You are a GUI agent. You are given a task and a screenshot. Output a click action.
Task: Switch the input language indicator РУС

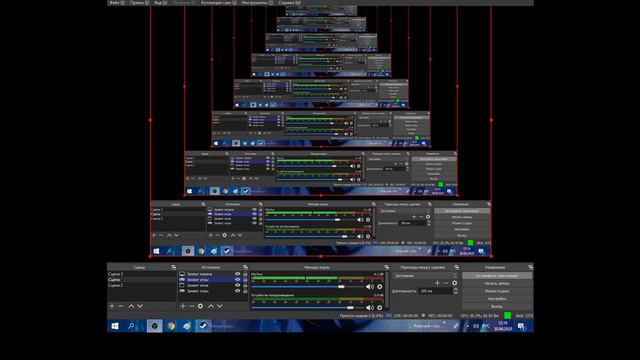pyautogui.click(x=486, y=326)
